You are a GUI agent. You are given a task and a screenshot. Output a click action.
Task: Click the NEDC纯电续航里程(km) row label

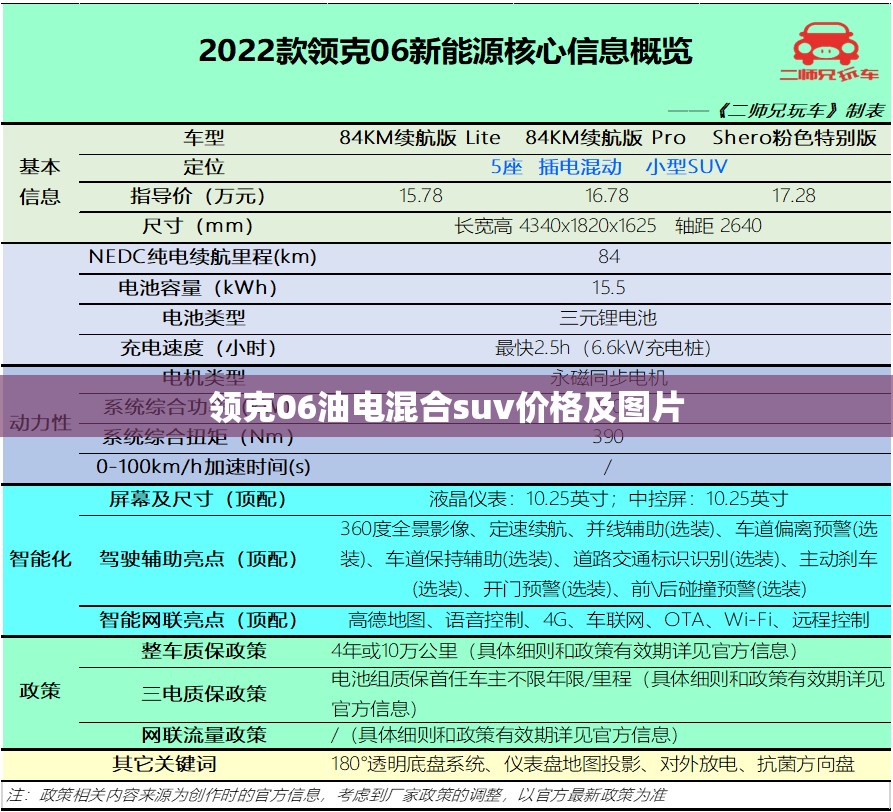[x=202, y=257]
